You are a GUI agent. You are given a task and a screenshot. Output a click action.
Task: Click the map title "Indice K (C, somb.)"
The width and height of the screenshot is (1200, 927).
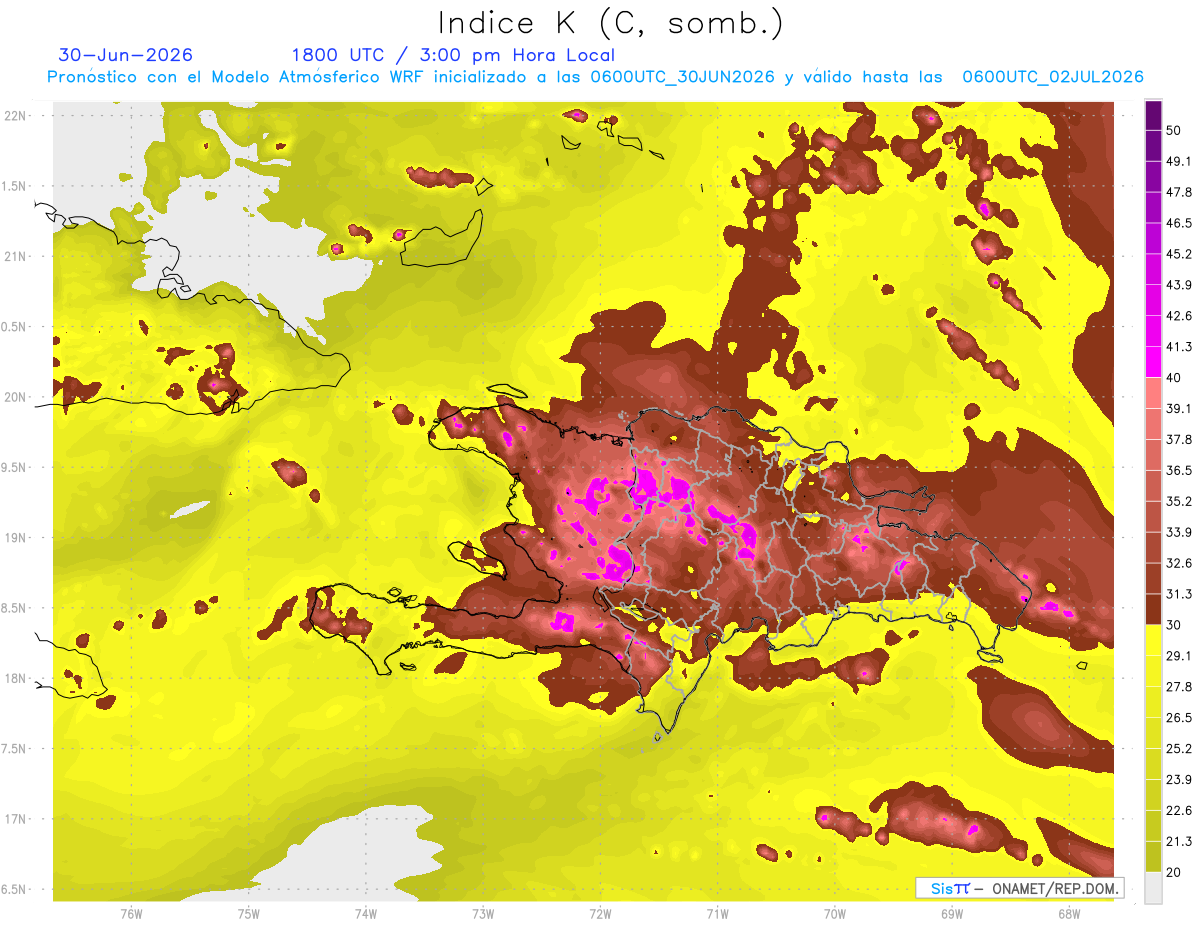coord(610,22)
